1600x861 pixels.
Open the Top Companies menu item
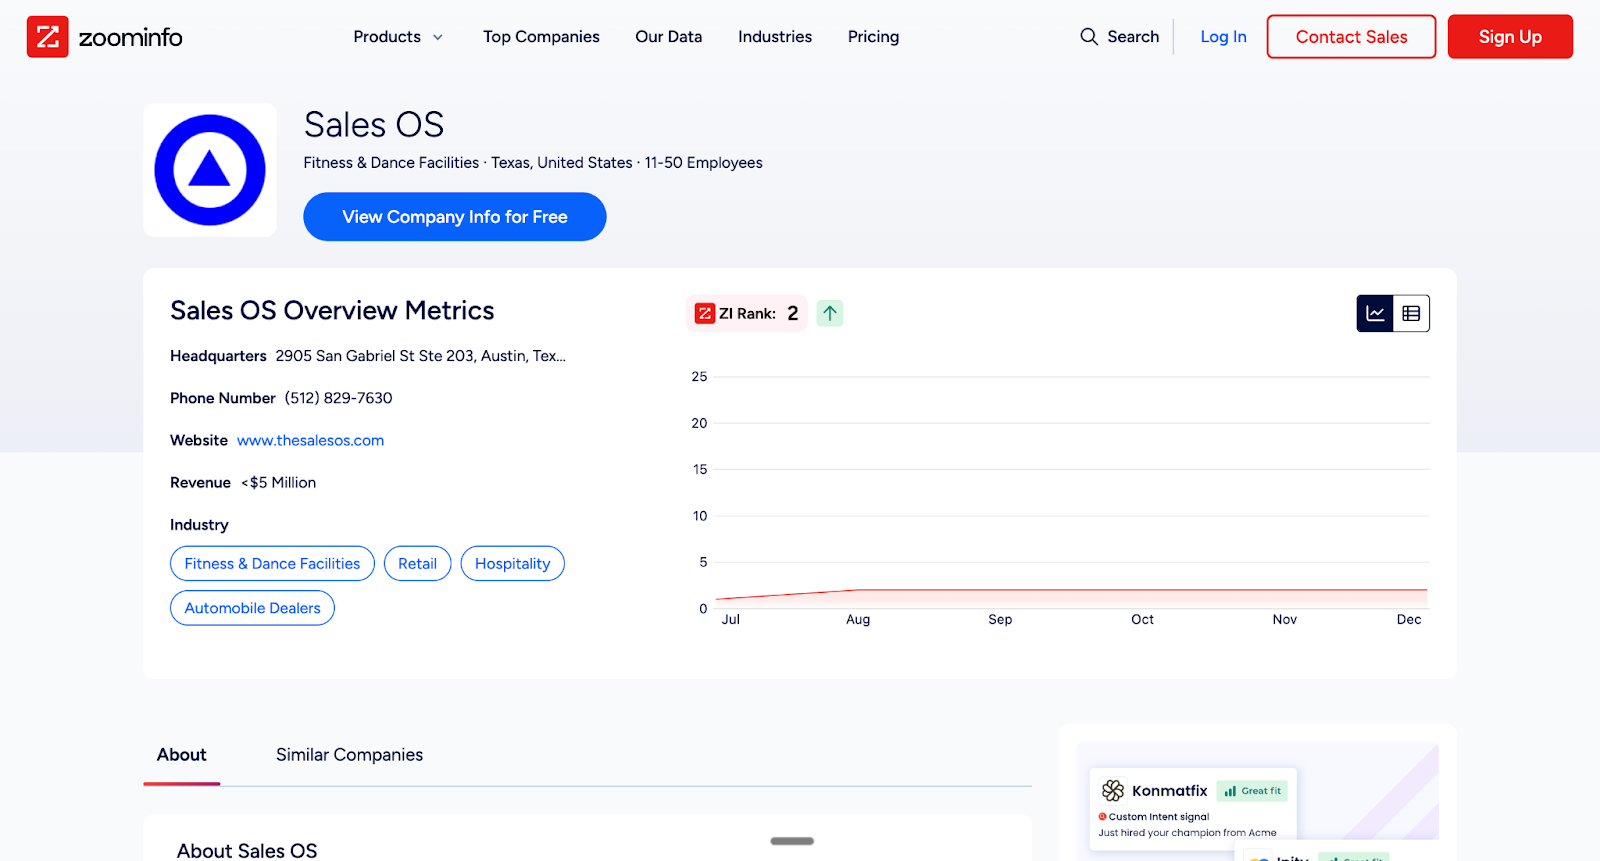(x=541, y=37)
